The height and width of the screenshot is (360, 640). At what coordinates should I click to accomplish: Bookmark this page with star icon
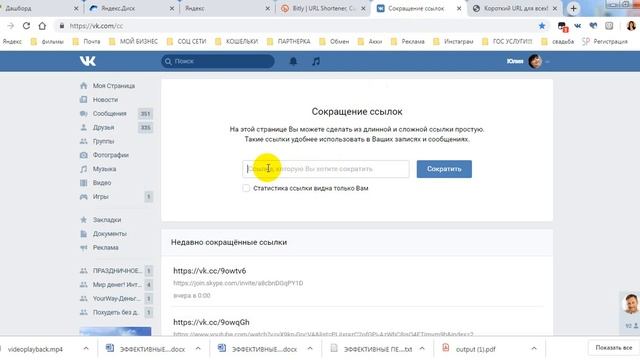pyautogui.click(x=542, y=26)
